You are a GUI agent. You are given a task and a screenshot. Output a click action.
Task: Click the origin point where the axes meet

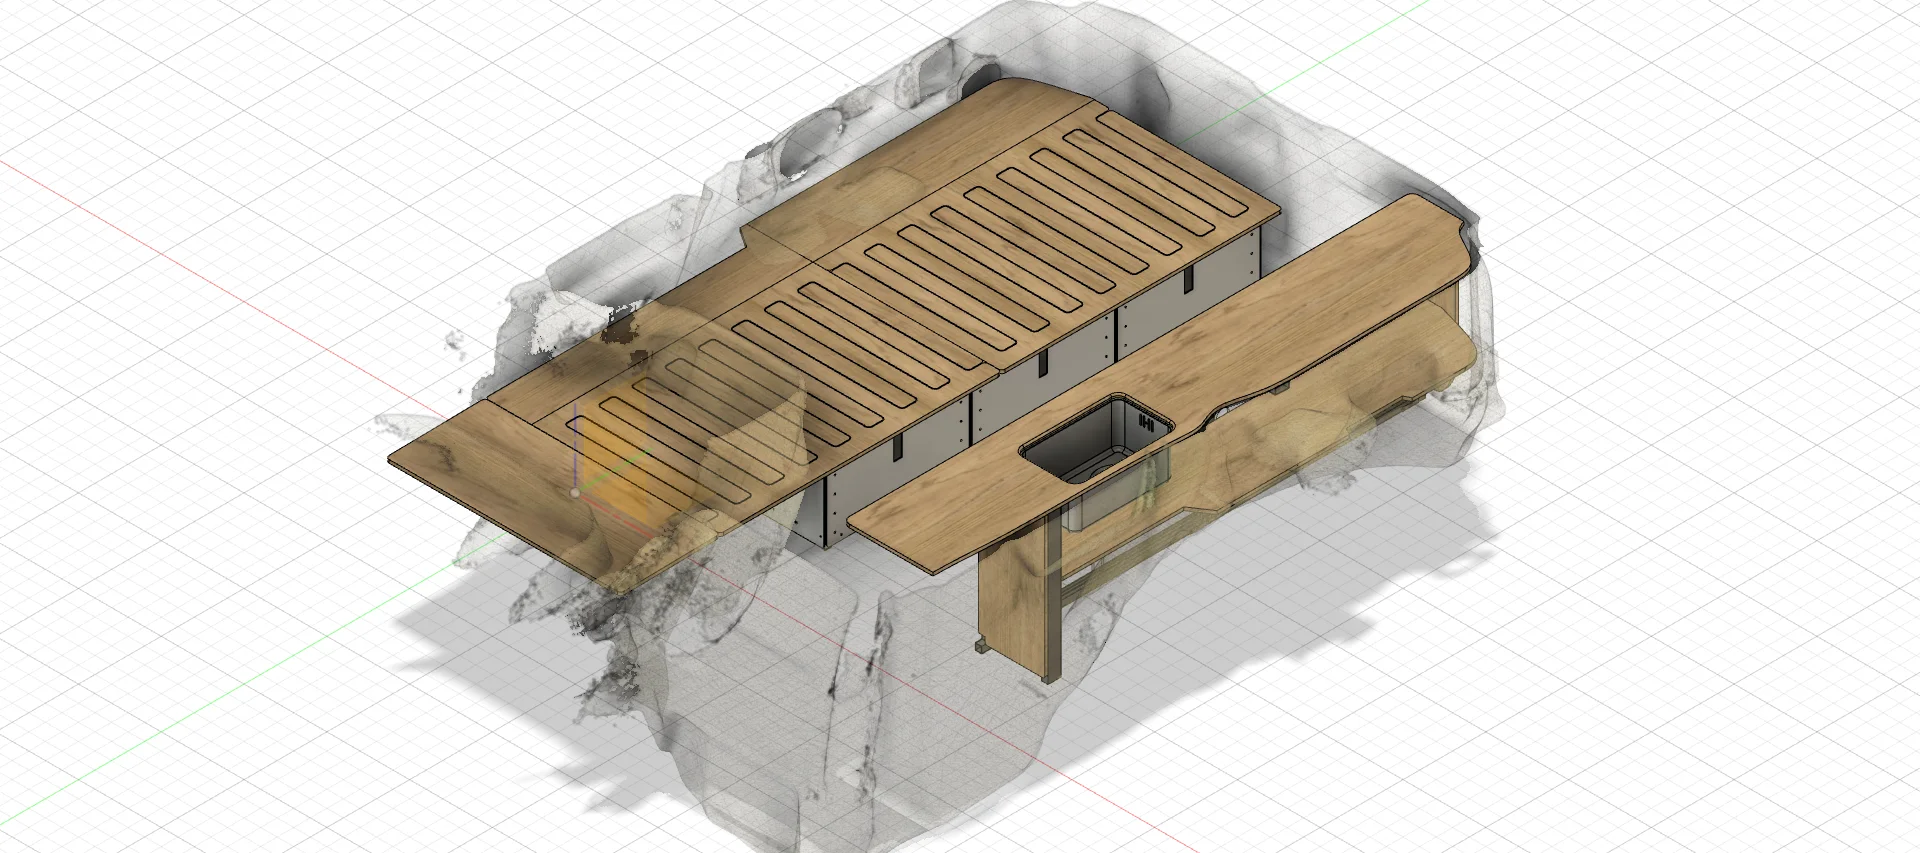tap(575, 492)
